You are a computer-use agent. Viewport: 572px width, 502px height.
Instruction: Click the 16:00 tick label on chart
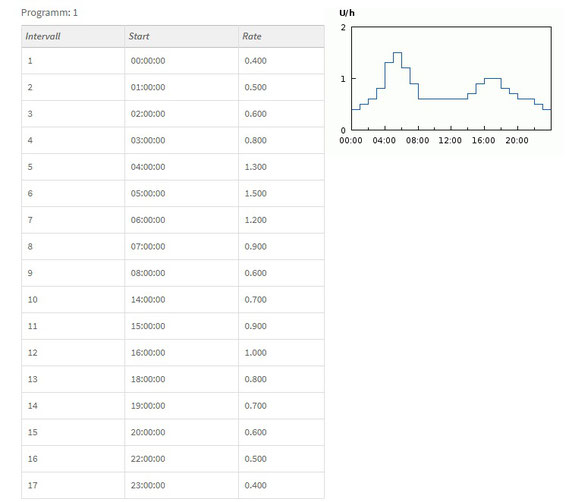coord(483,140)
